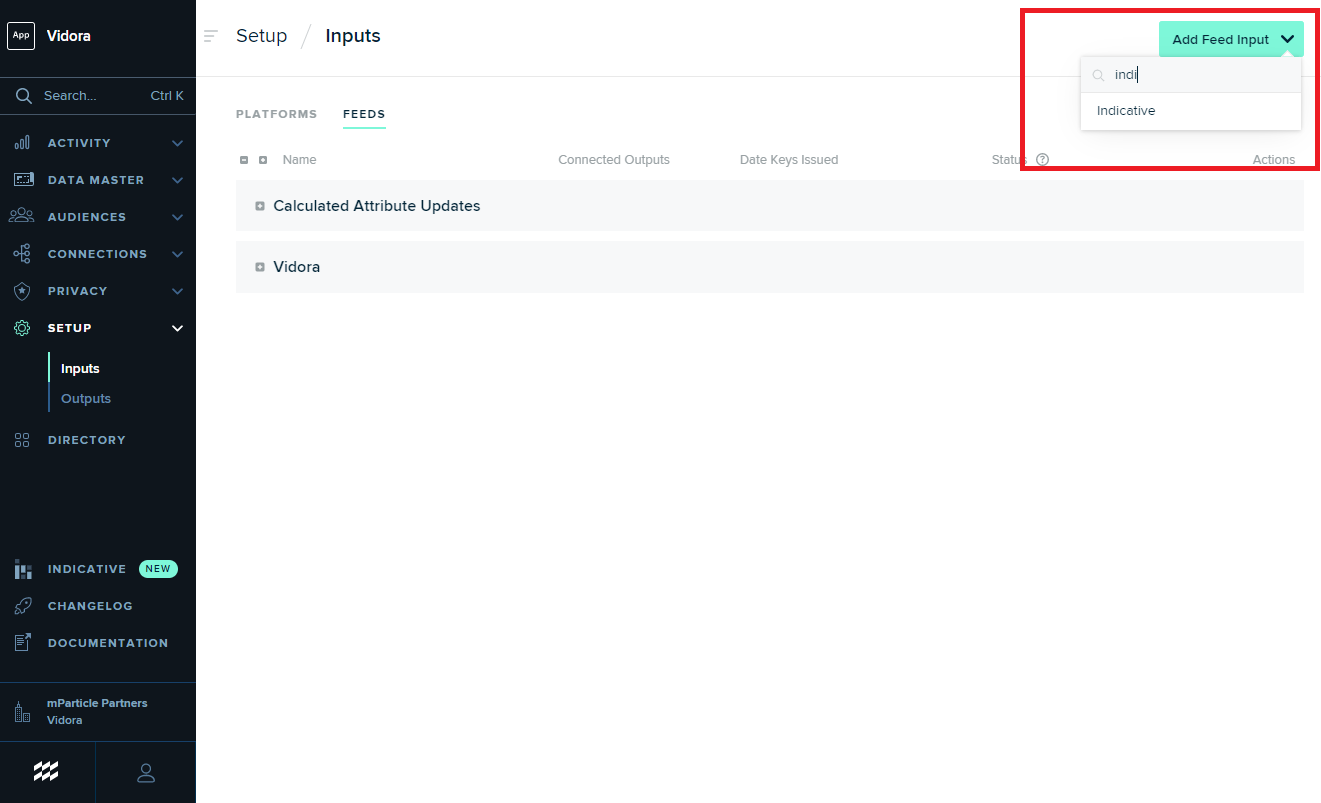
Task: Expand the Activity menu chevron
Action: [177, 143]
